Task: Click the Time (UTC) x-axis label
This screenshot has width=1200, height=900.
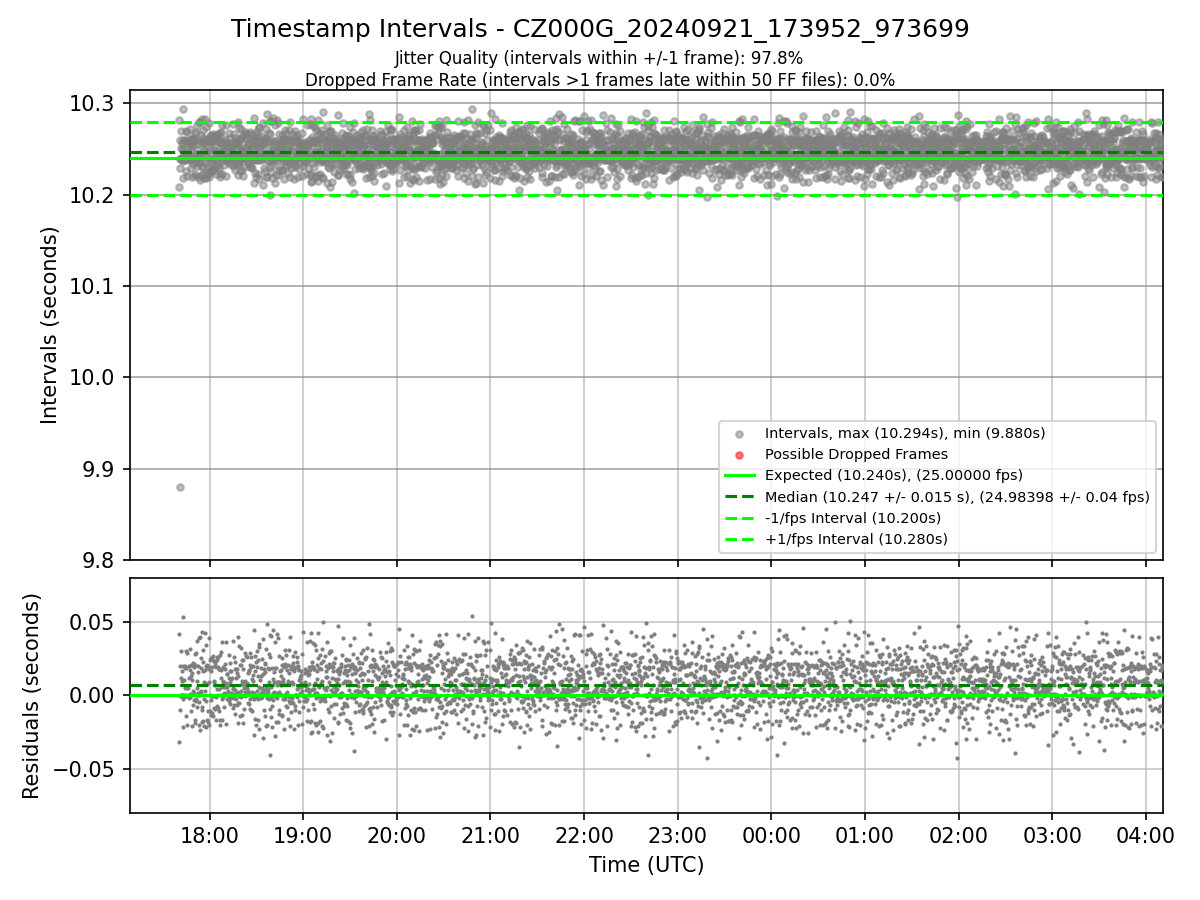Action: [x=646, y=865]
